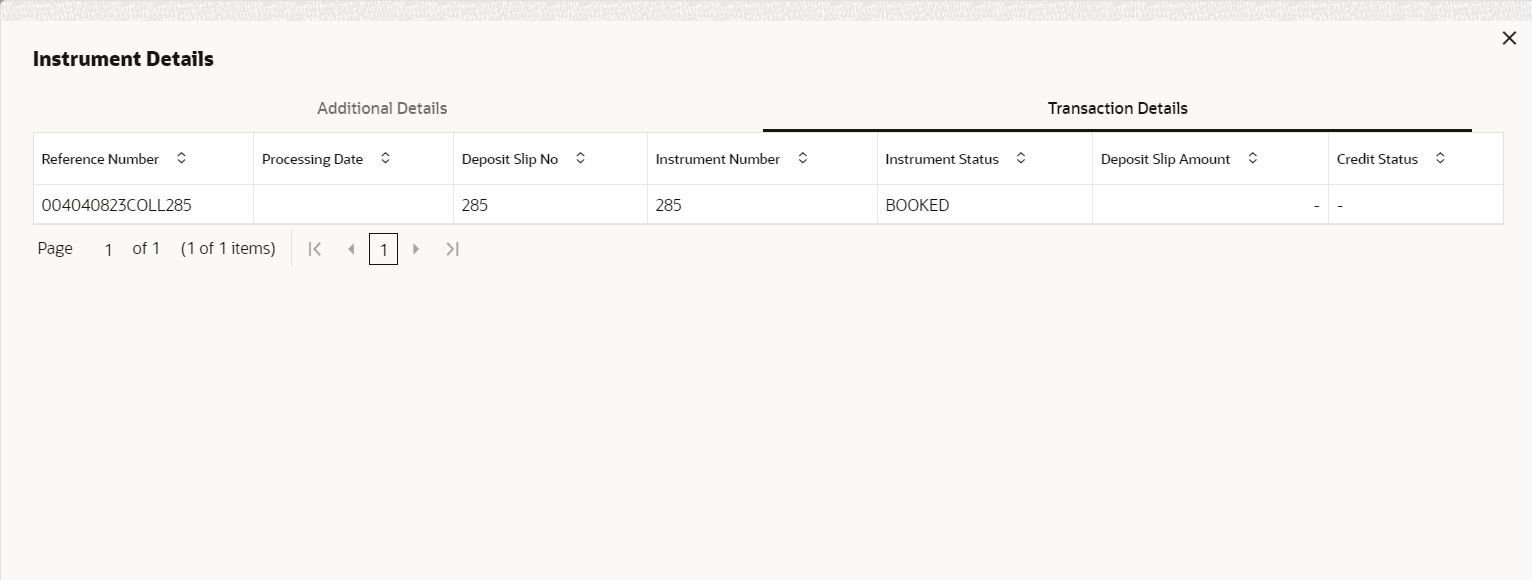Image resolution: width=1532 pixels, height=580 pixels.
Task: Go to first page of results
Action: point(314,249)
